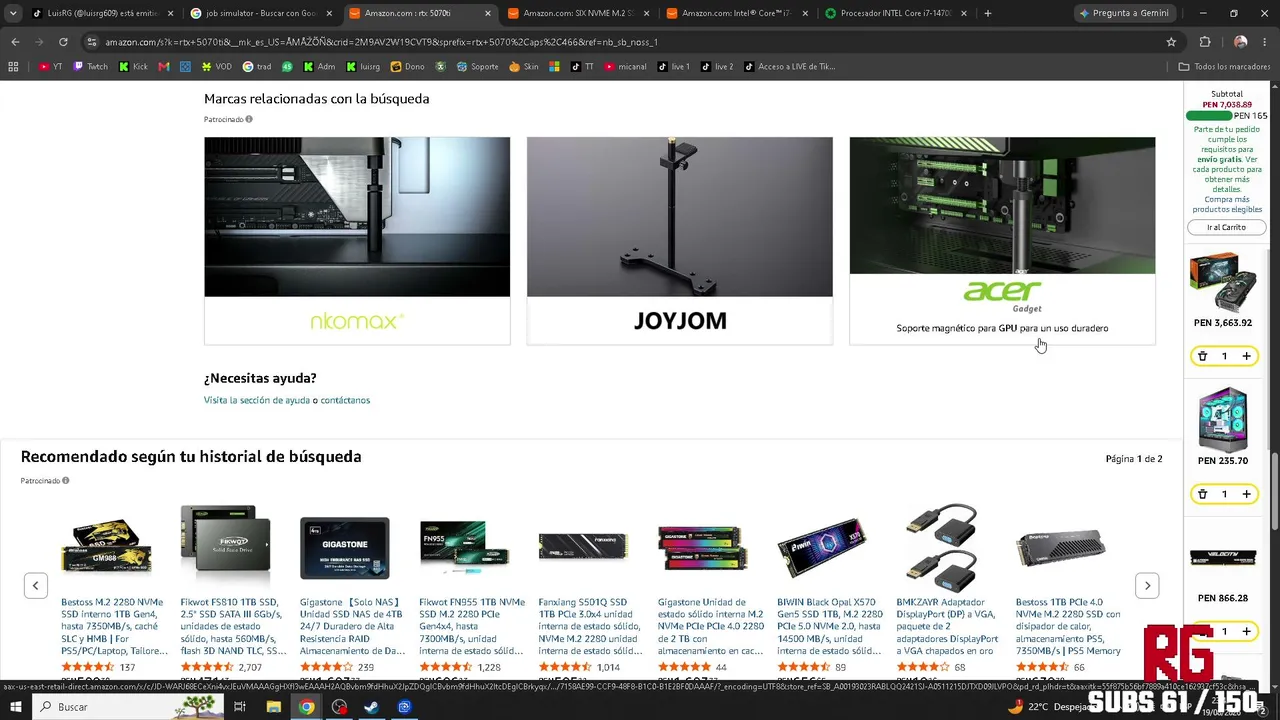Go back with the browser back arrow
The image size is (1280, 720).
pos(15,42)
